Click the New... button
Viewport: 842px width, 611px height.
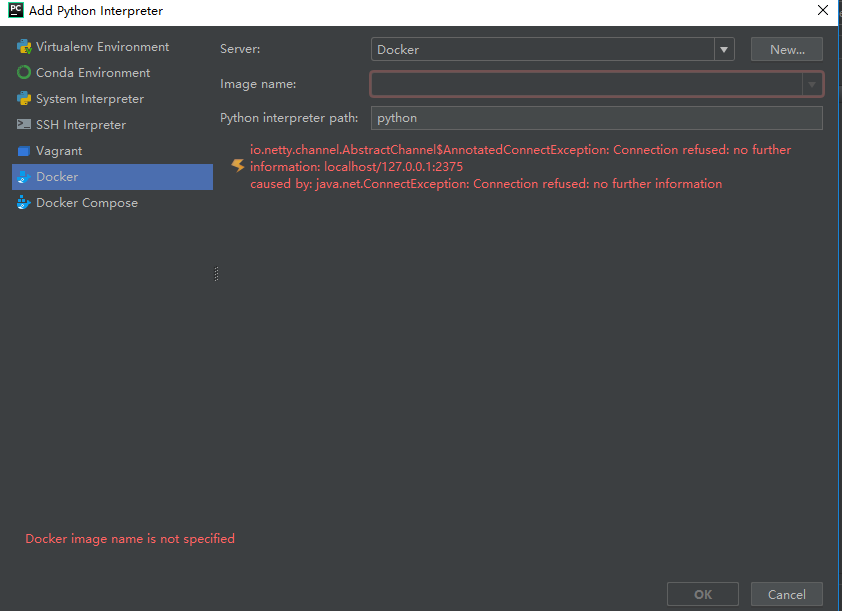click(786, 48)
